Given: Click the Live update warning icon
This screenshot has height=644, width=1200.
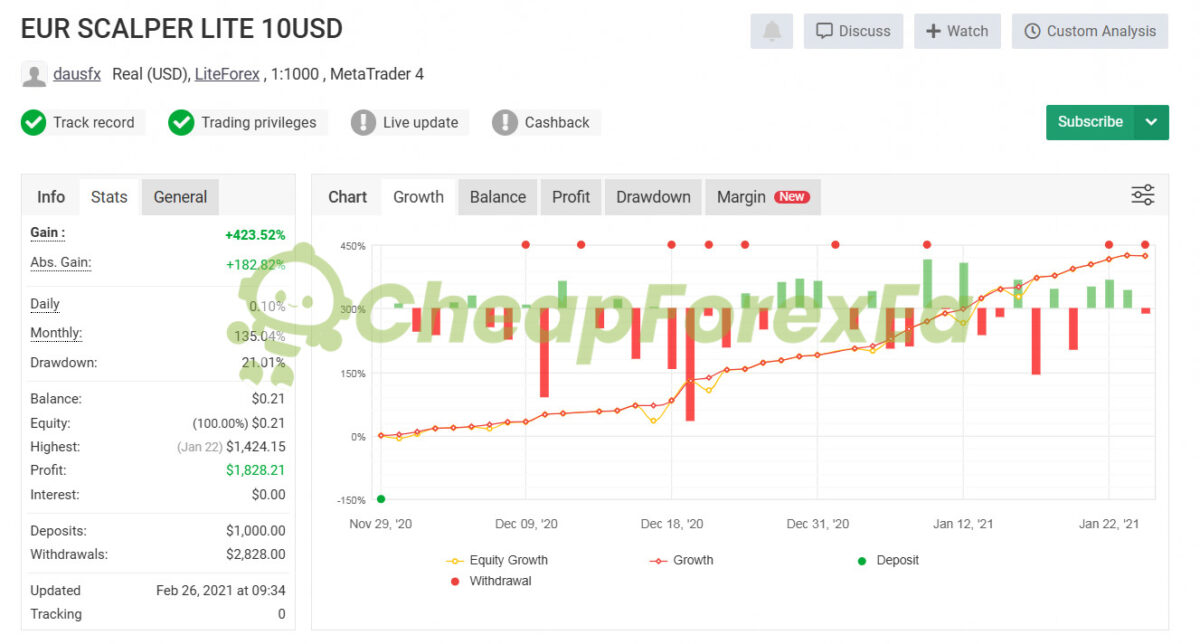Looking at the screenshot, I should click(363, 123).
